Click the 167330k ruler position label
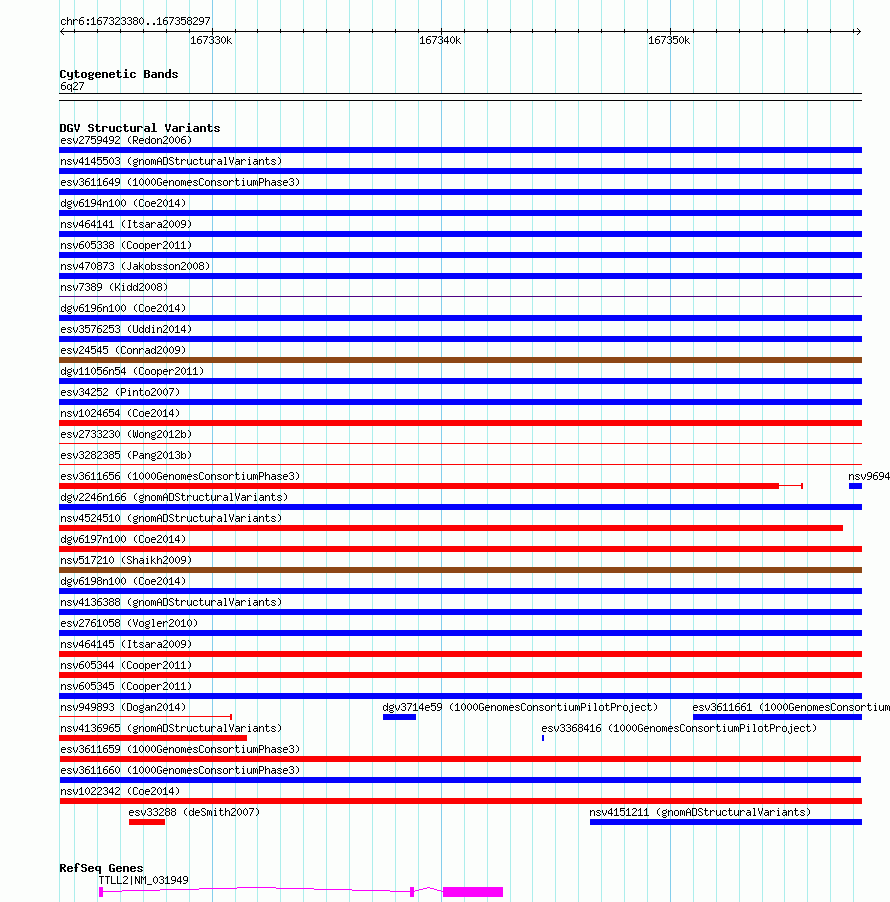This screenshot has width=890, height=902. click(x=211, y=40)
